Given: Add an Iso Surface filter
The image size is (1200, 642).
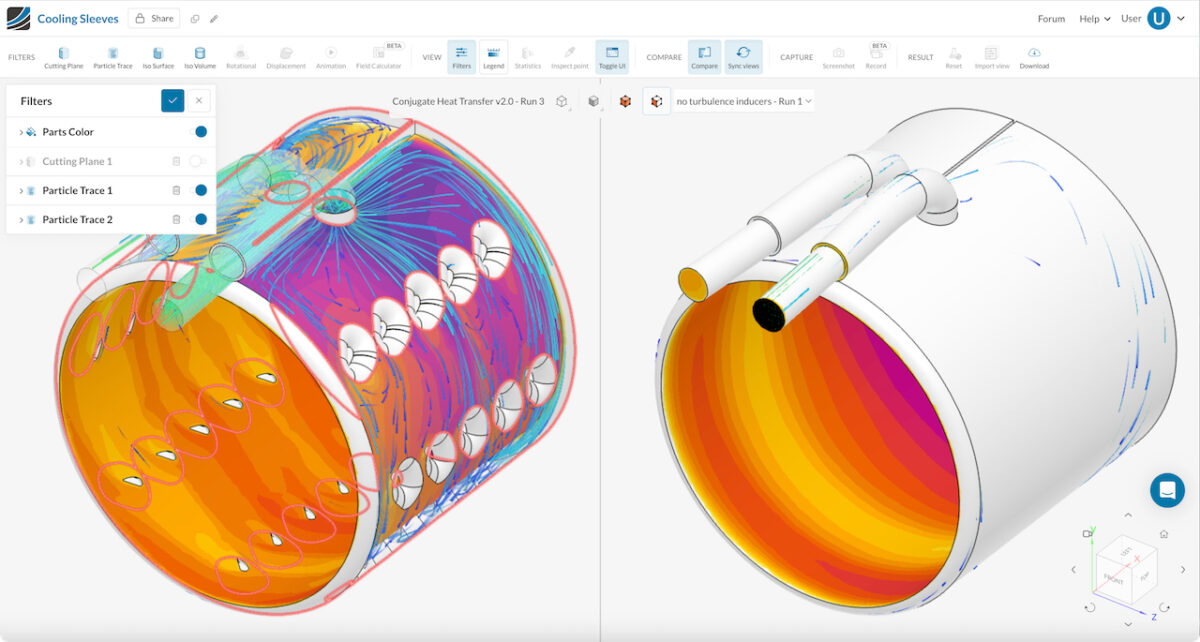Looking at the screenshot, I should pyautogui.click(x=158, y=58).
